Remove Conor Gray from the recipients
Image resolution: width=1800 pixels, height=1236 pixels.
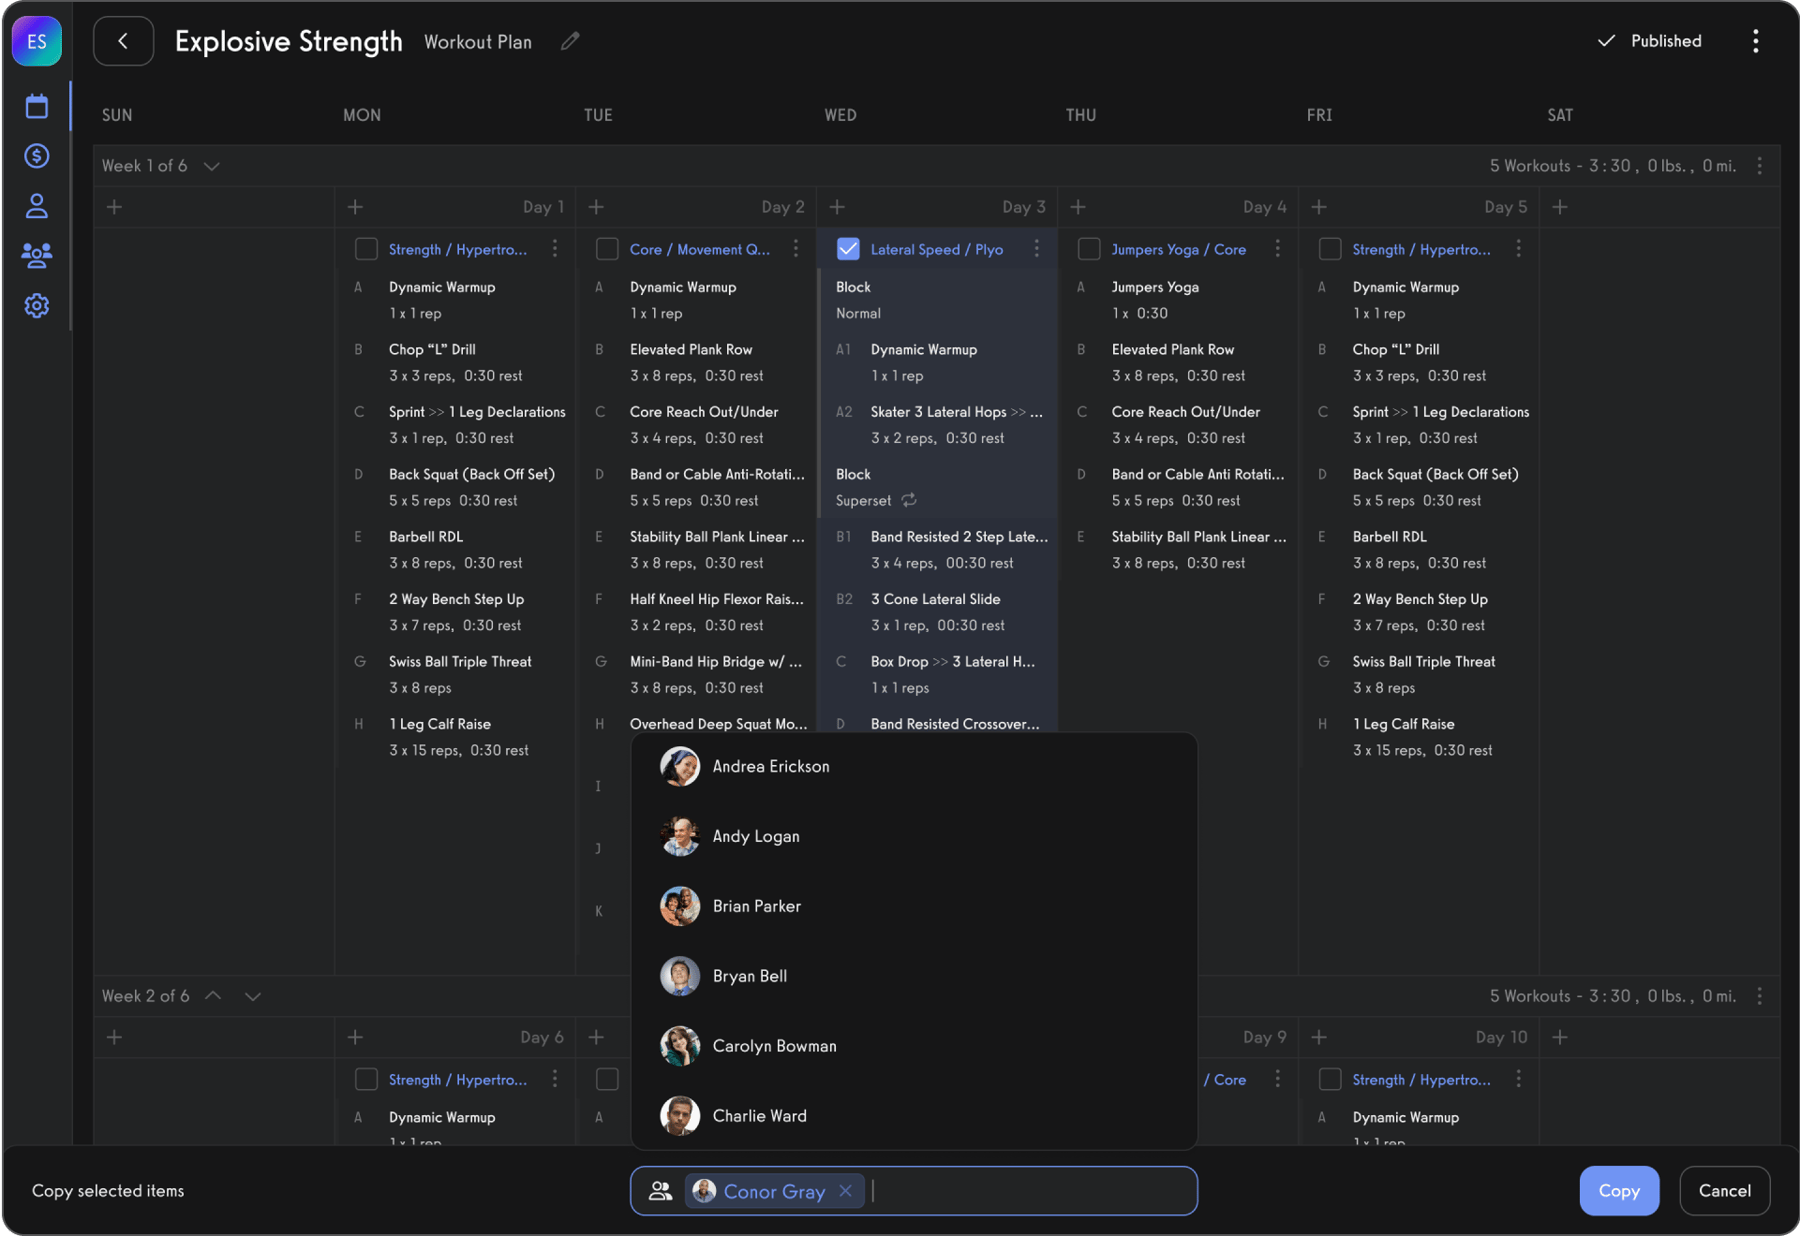point(845,1190)
